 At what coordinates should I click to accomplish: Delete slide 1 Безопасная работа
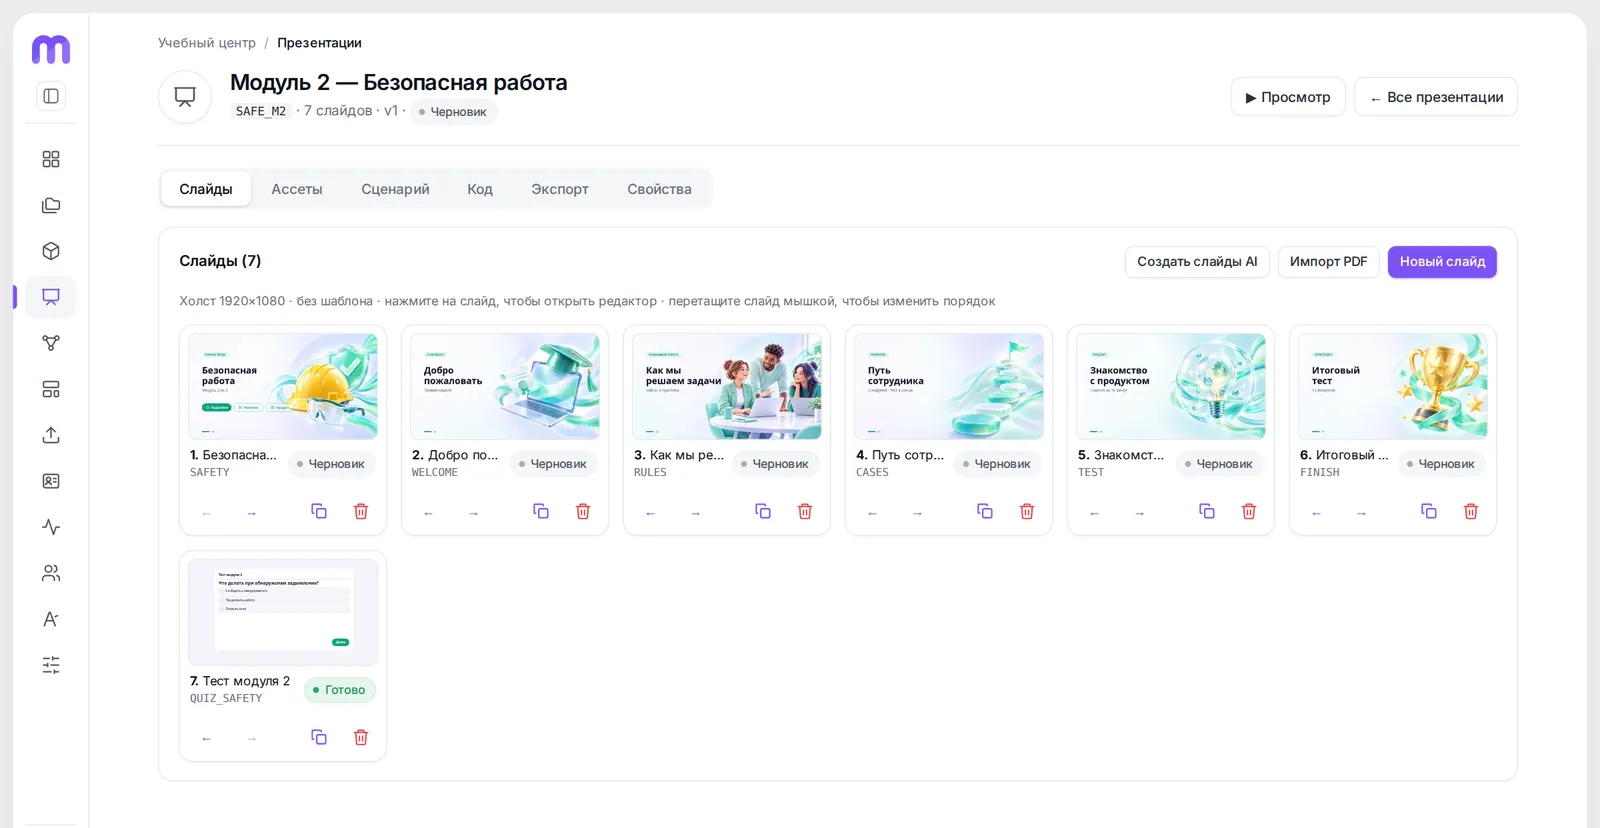[x=361, y=511]
